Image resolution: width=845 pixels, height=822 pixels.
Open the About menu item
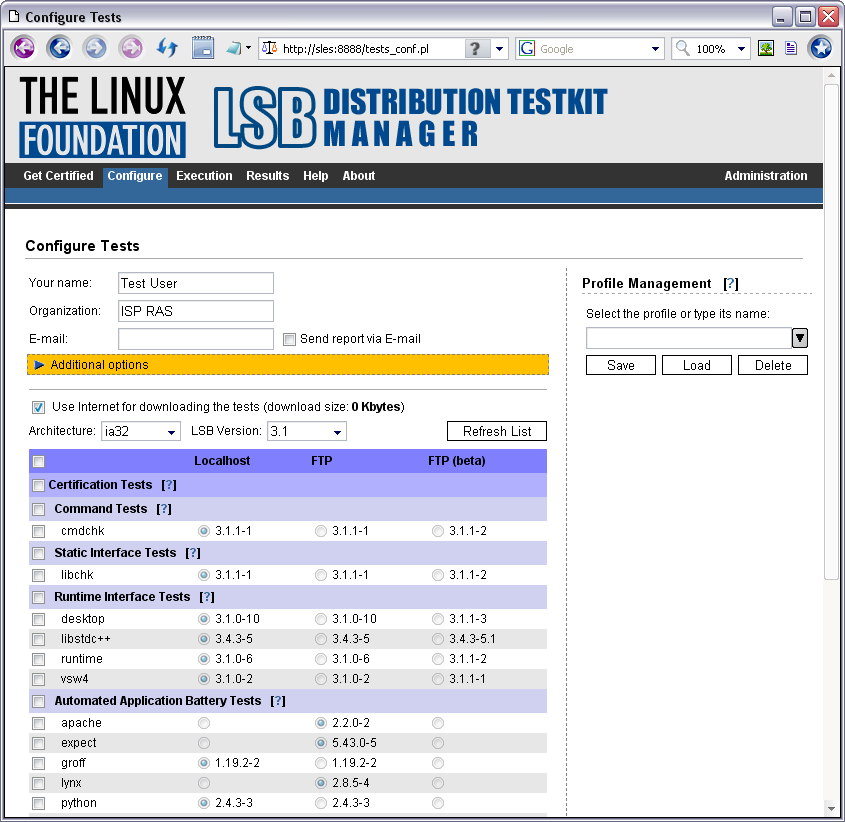pos(358,176)
